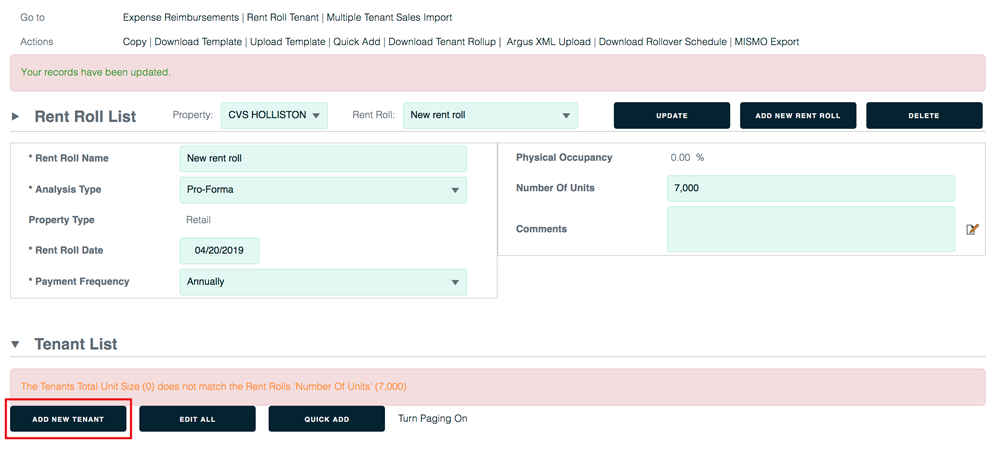Open the Property dropdown CVS HOLLISTON

click(x=274, y=115)
